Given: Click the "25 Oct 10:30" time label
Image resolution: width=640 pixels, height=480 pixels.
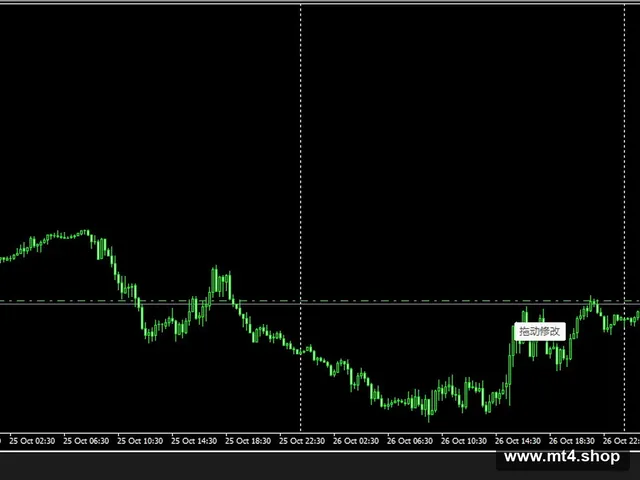Looking at the screenshot, I should 140,441.
